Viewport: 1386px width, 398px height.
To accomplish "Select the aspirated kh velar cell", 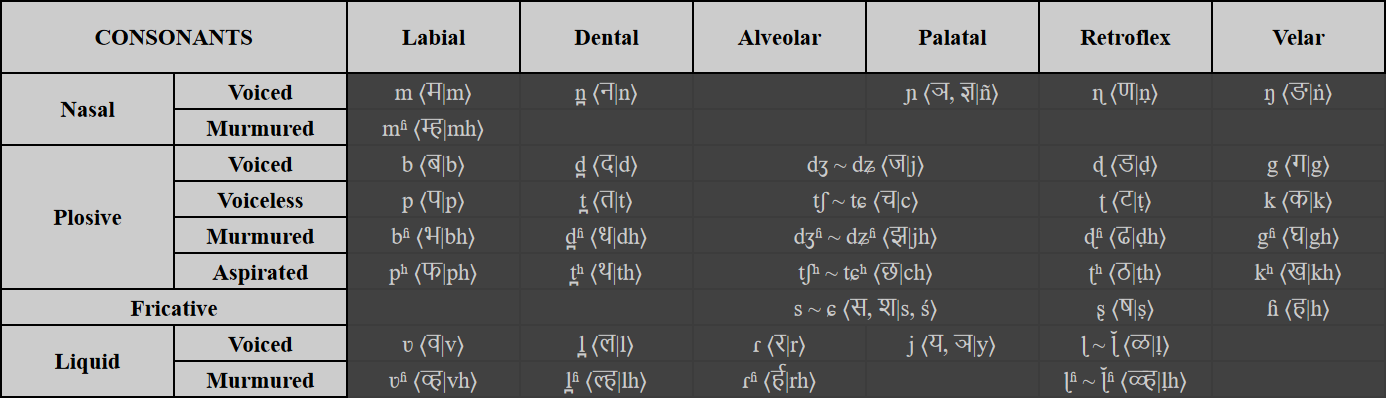I will click(x=1299, y=272).
